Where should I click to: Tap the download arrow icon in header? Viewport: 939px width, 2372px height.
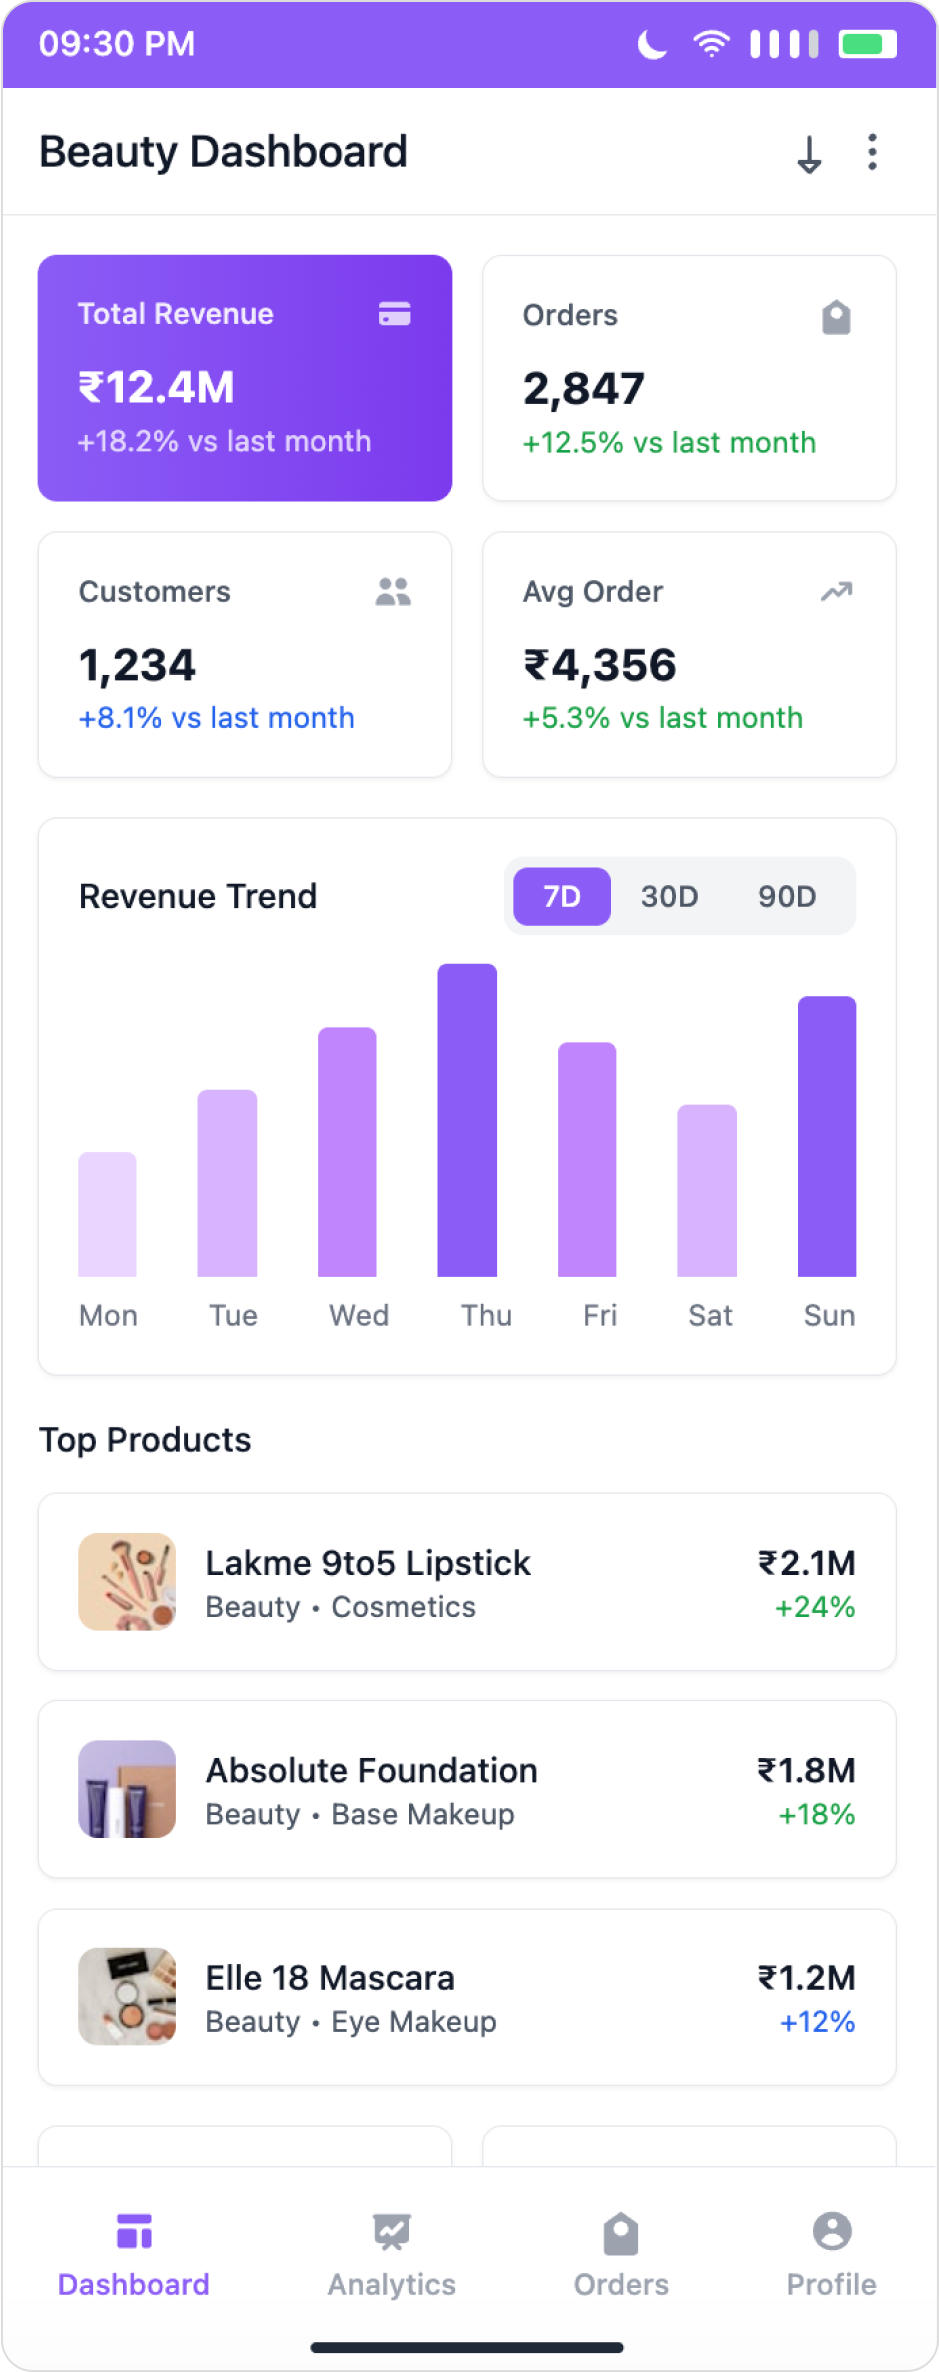click(809, 154)
